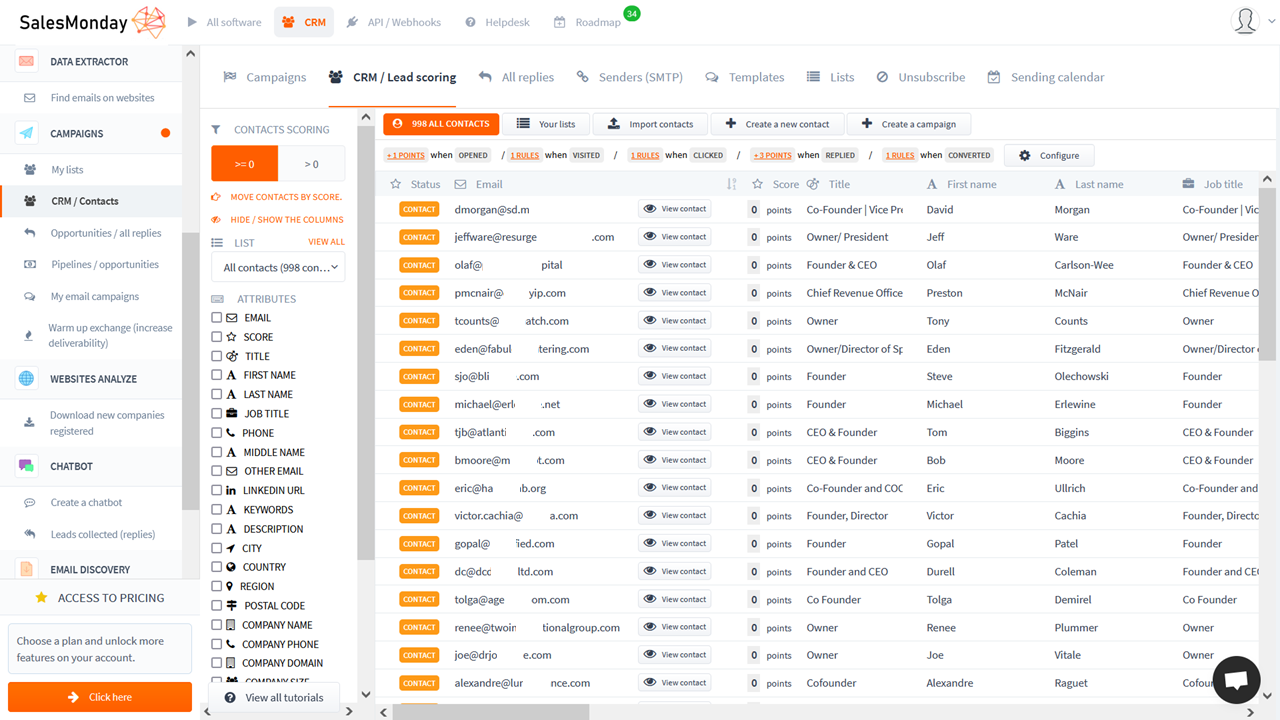Click the Configure gear icon

tap(1024, 155)
